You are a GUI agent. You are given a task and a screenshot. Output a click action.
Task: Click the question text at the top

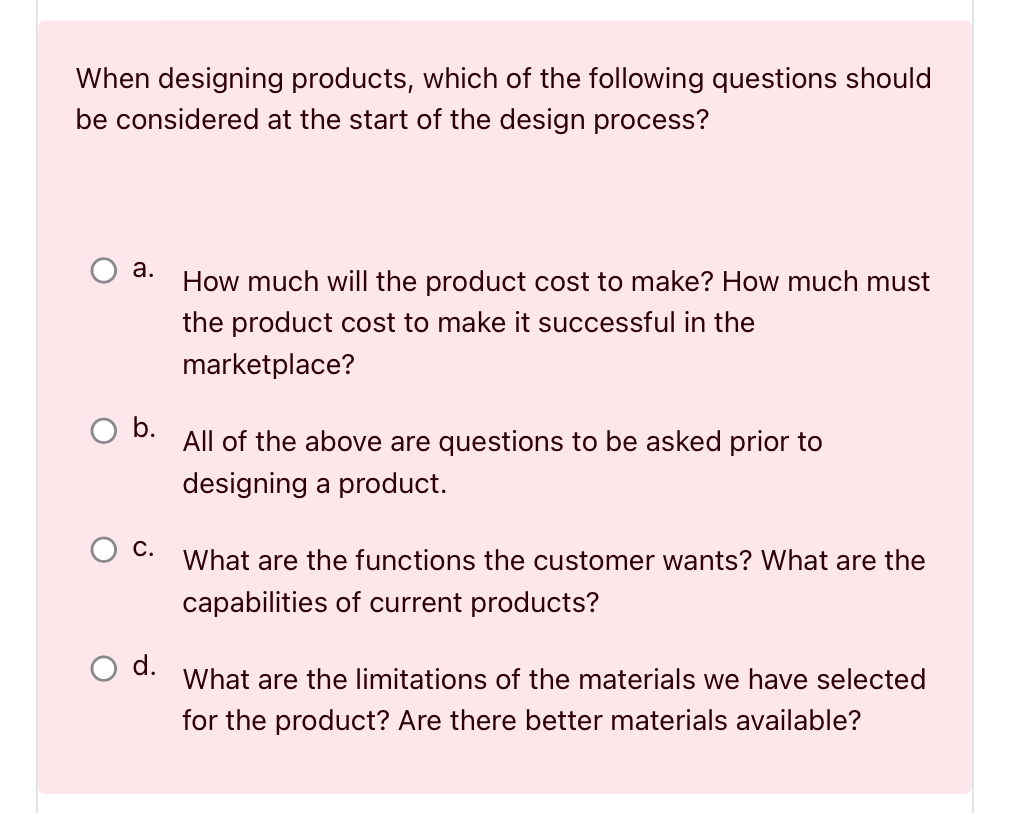503,99
